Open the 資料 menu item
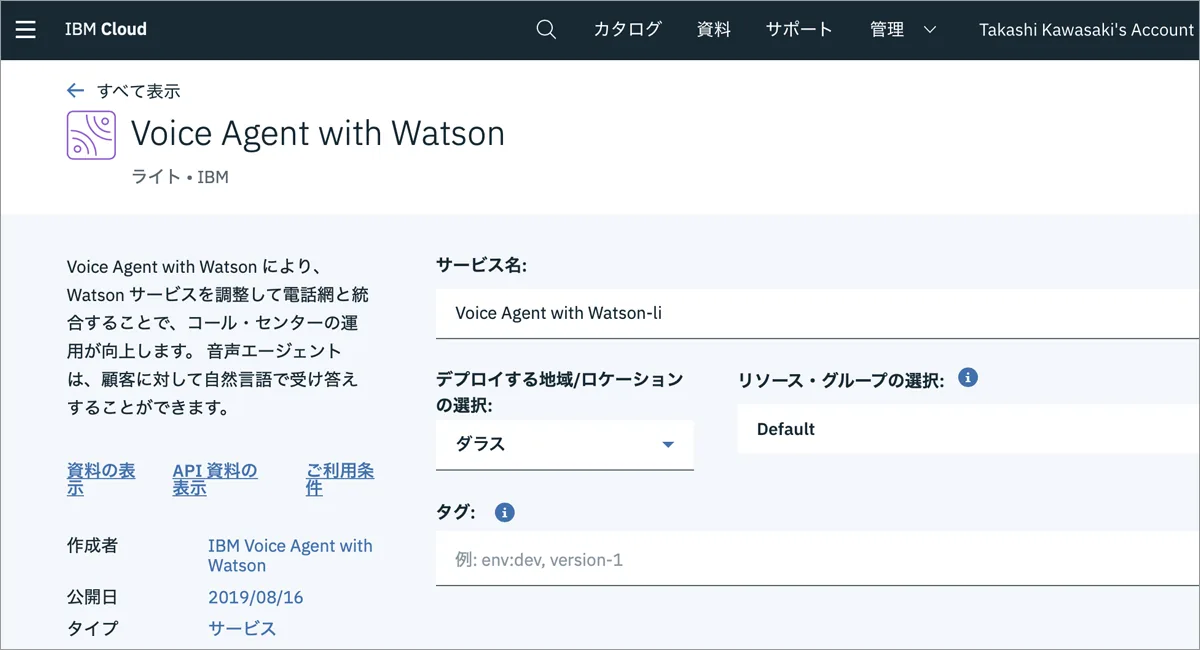The height and width of the screenshot is (650, 1200). click(x=713, y=30)
